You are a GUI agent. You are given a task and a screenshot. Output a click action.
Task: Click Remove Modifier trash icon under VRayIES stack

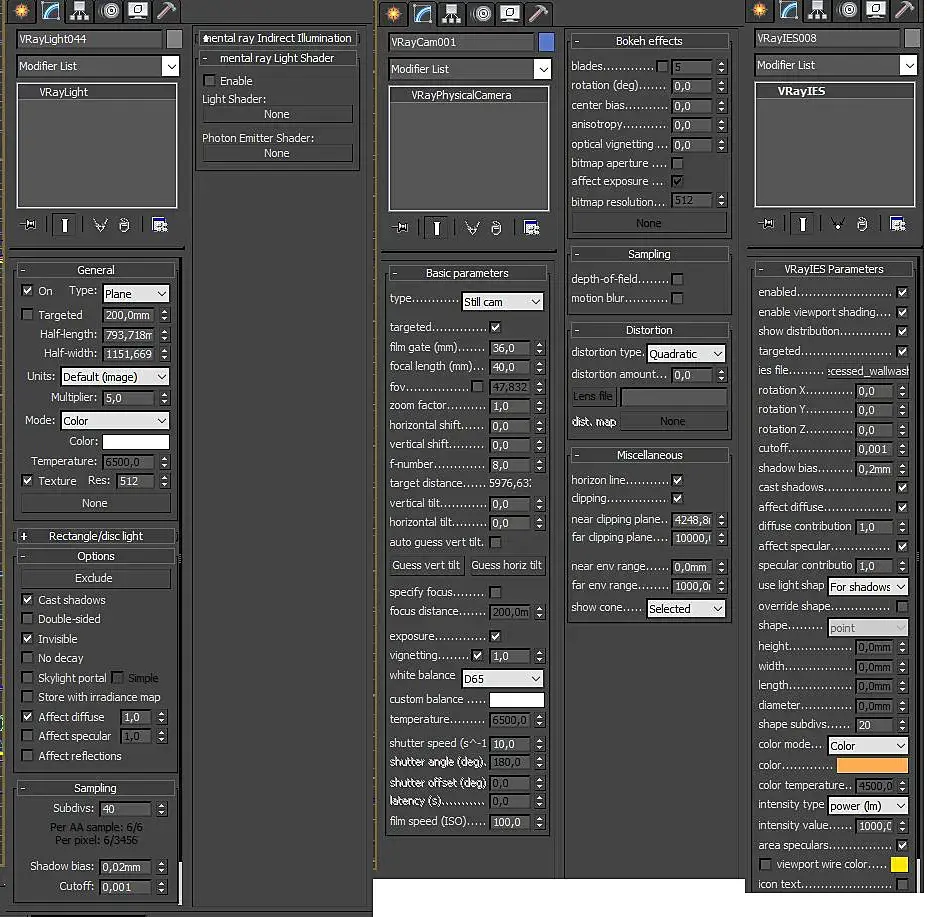863,224
